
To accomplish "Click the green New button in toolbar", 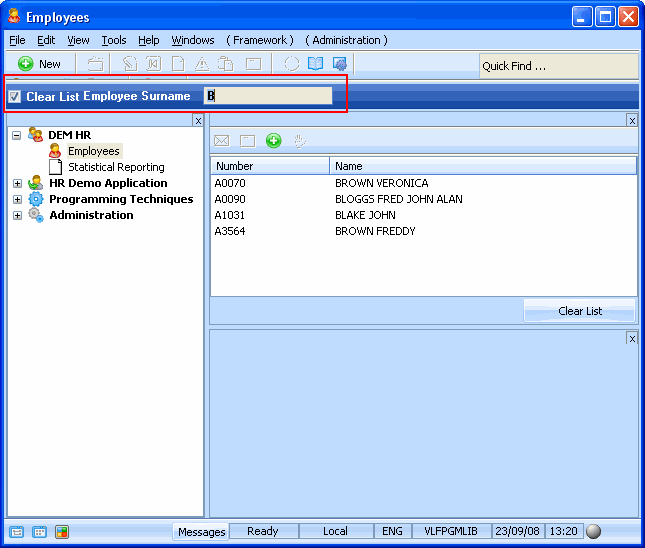I will click(39, 64).
